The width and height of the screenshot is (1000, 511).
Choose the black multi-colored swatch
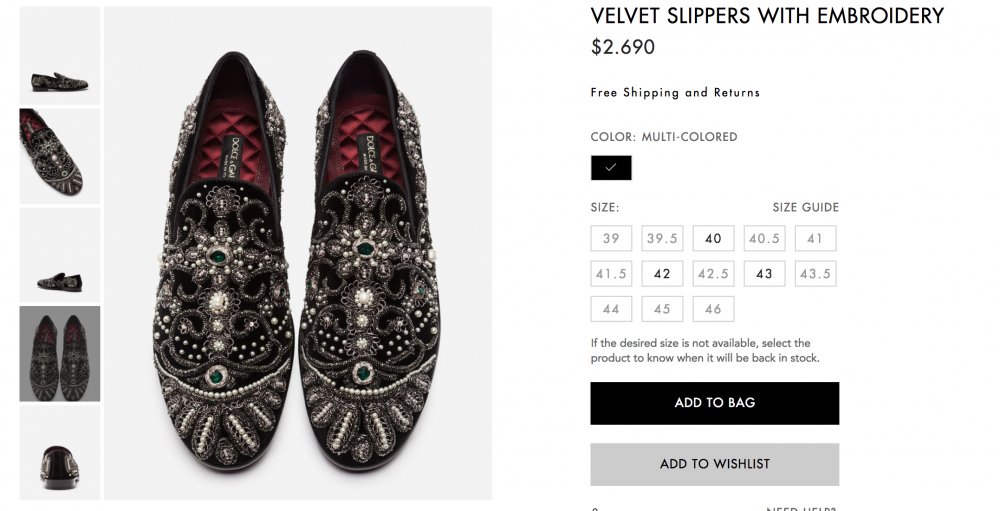click(x=611, y=168)
